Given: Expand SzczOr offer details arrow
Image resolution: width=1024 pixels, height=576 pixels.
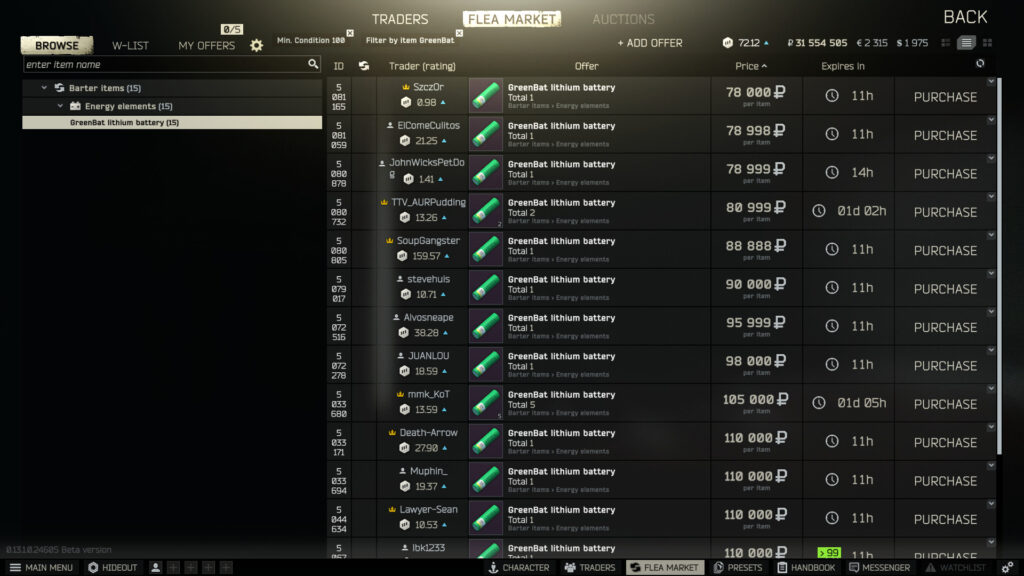Looking at the screenshot, I should coord(991,82).
